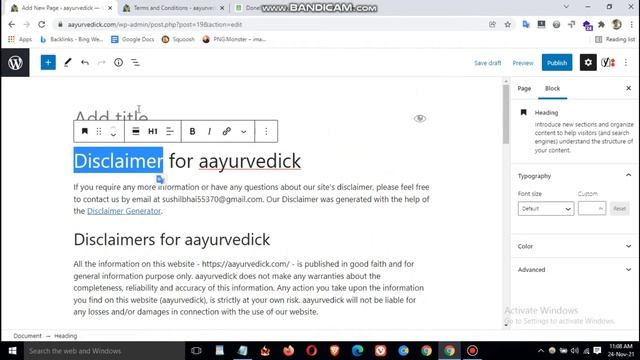Open Apps bookmark shortcut
The height and width of the screenshot is (360, 640).
(x=20, y=39)
